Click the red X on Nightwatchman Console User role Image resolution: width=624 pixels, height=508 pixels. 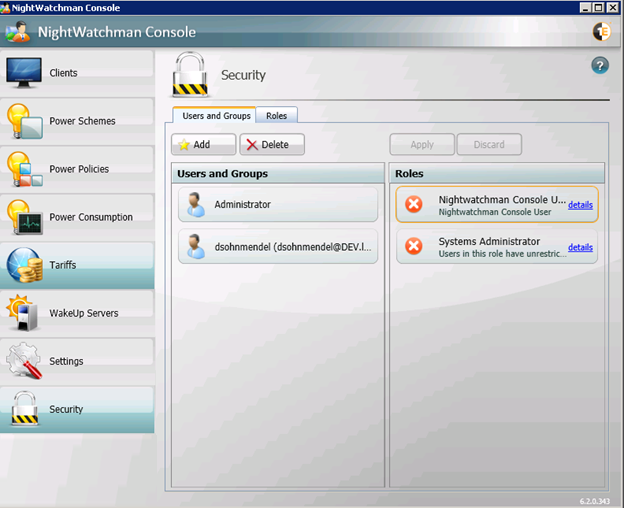pyautogui.click(x=413, y=205)
